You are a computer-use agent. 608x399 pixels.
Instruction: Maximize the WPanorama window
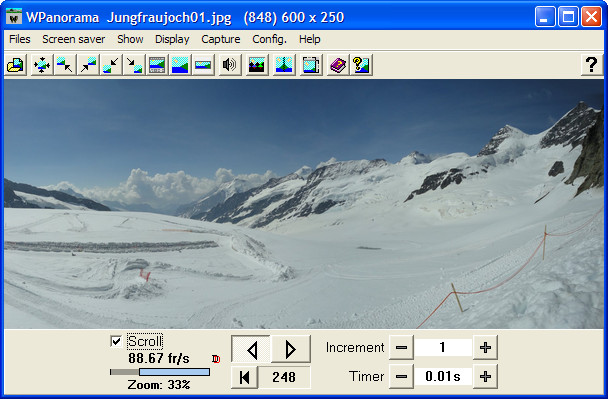[x=568, y=17]
